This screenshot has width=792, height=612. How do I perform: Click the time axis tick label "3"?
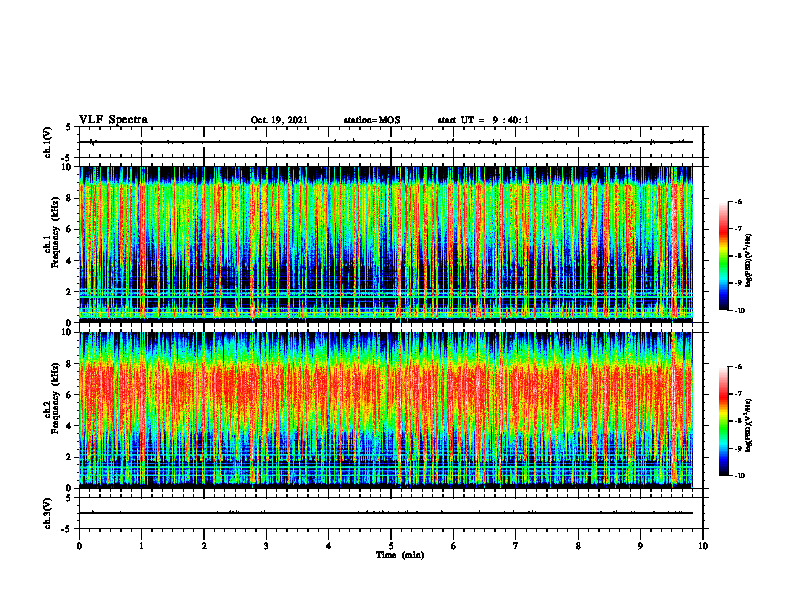266,546
